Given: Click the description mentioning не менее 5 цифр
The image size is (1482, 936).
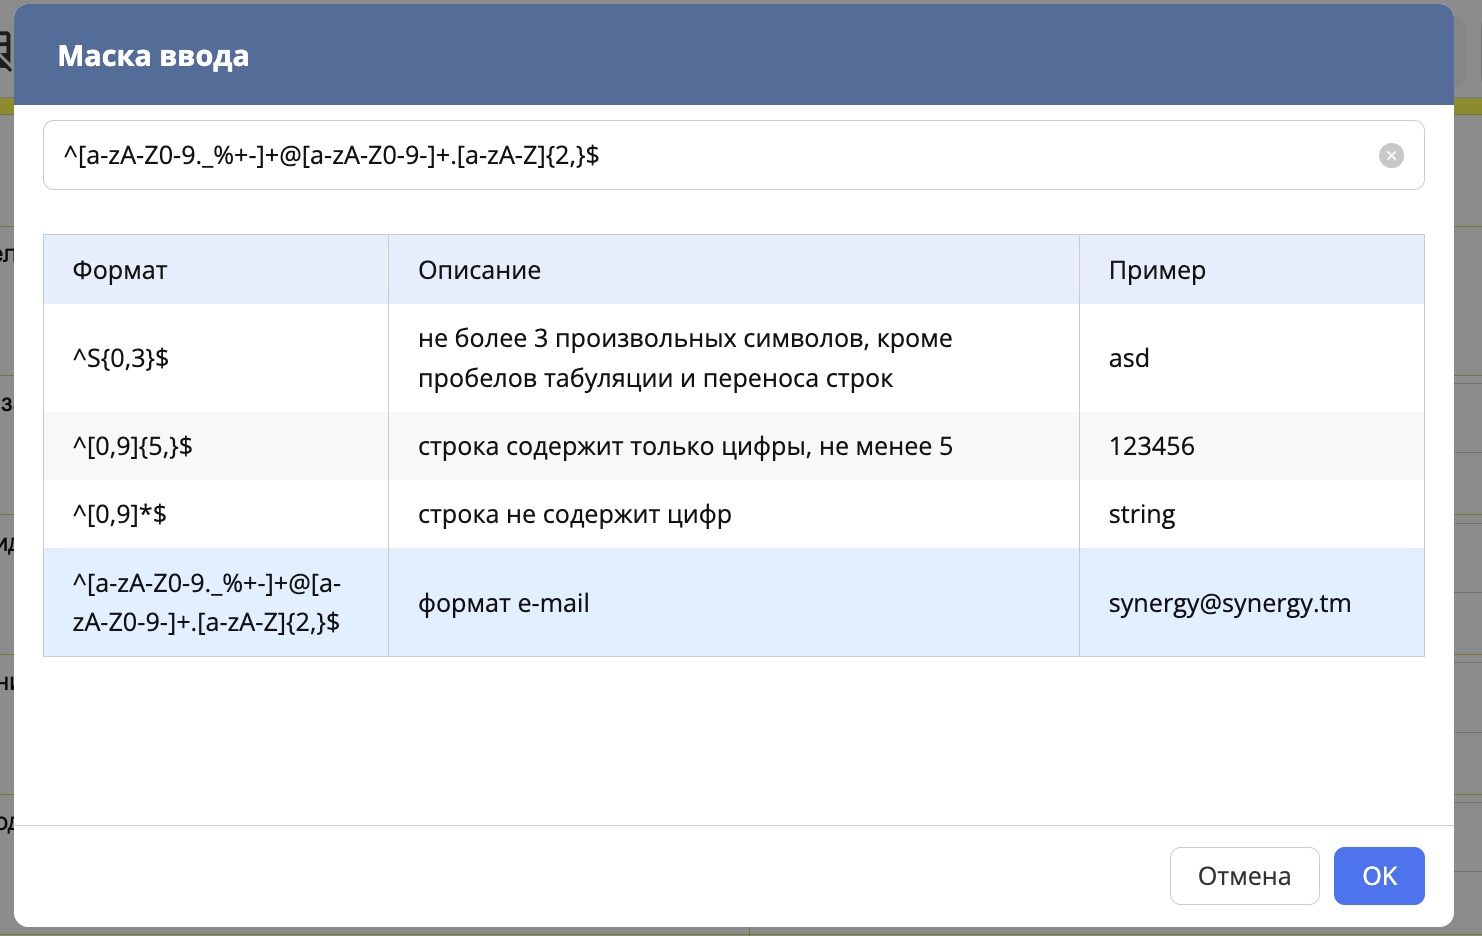Looking at the screenshot, I should [685, 446].
